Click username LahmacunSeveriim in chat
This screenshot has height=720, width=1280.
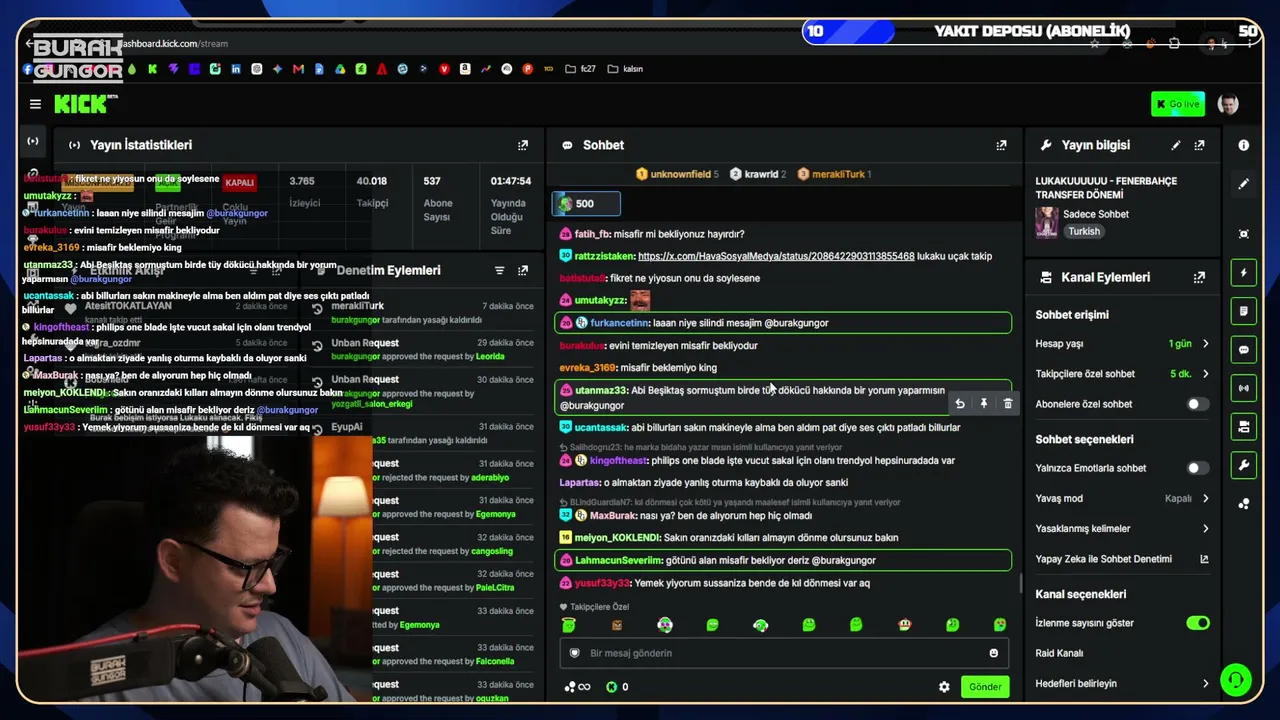point(618,561)
